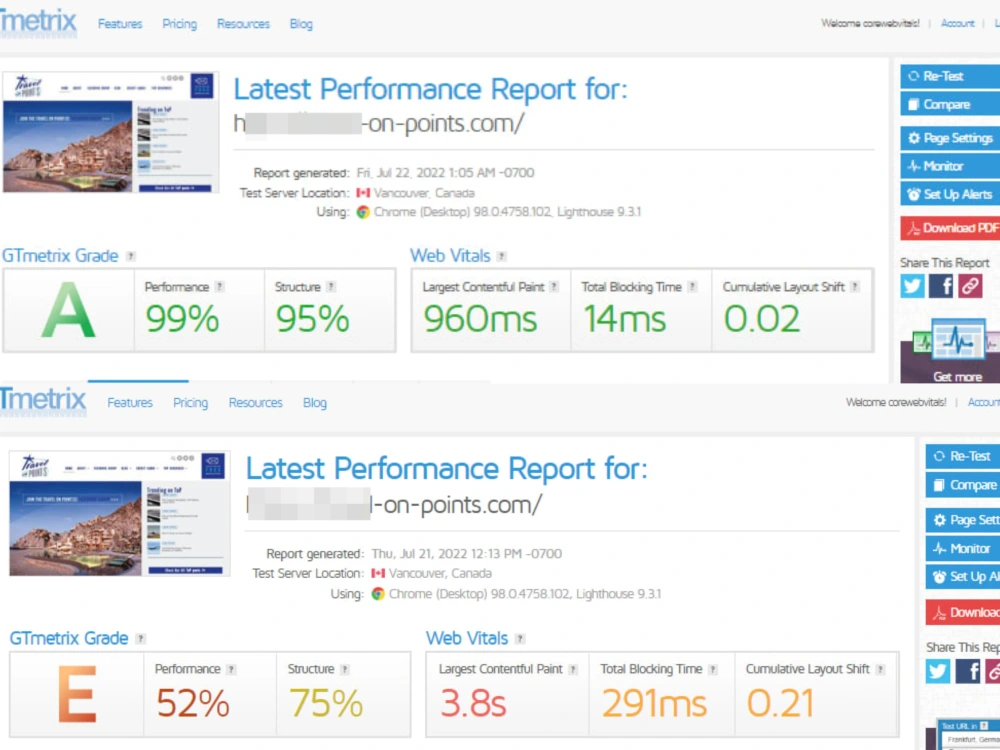This screenshot has height=750, width=1000.
Task: Open help icon next to top Web Vitals
Action: pyautogui.click(x=502, y=256)
